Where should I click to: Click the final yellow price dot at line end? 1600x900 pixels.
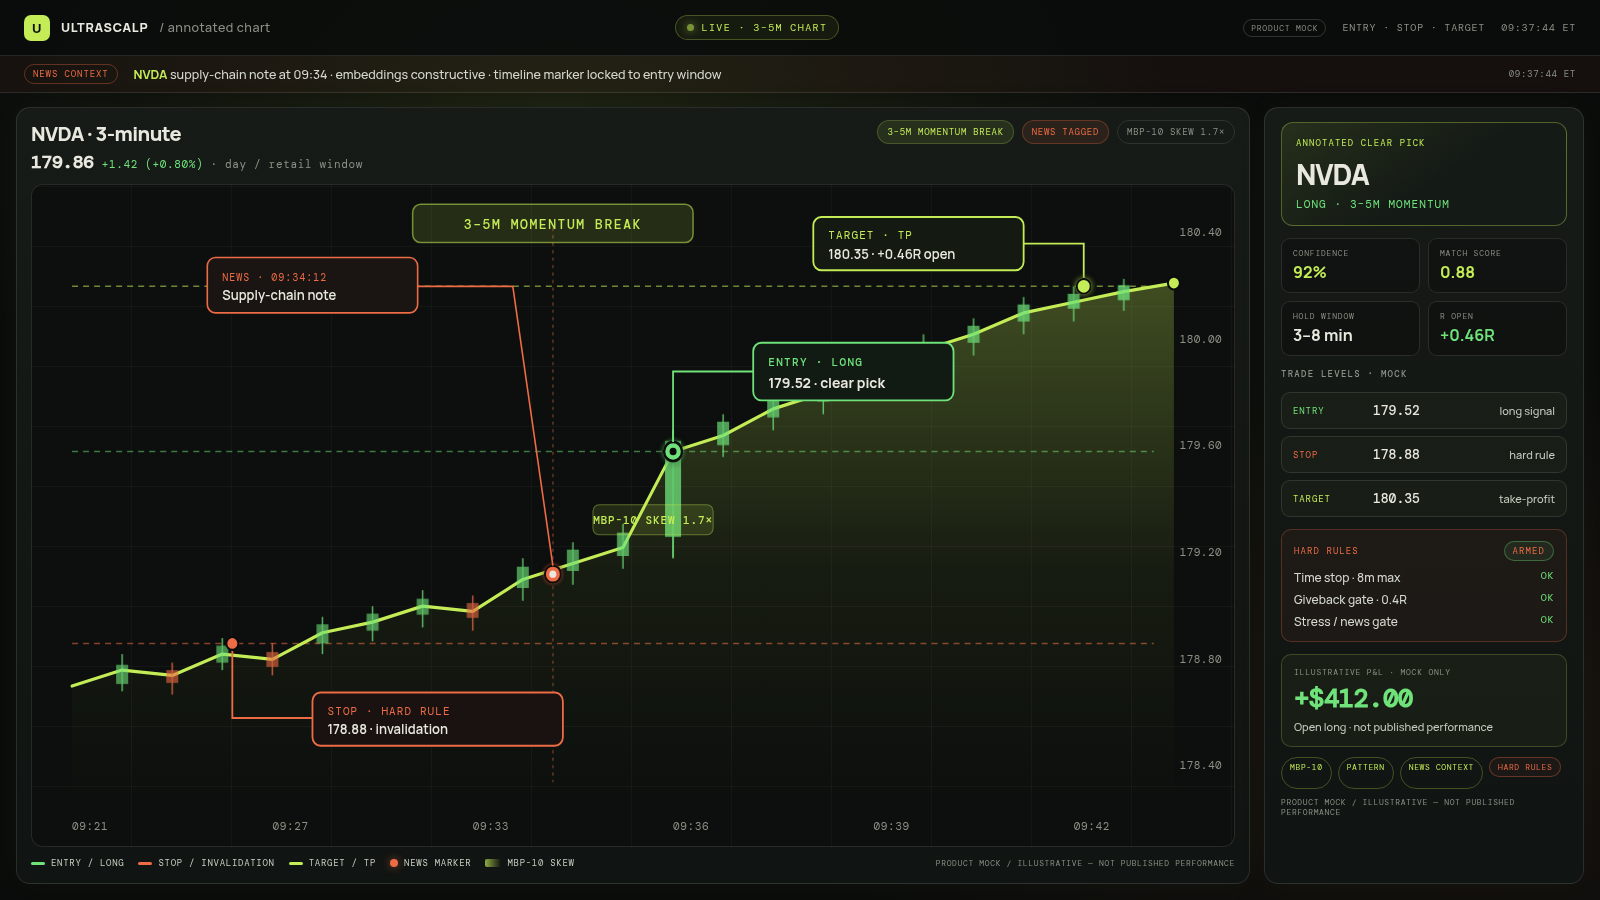click(x=1174, y=283)
